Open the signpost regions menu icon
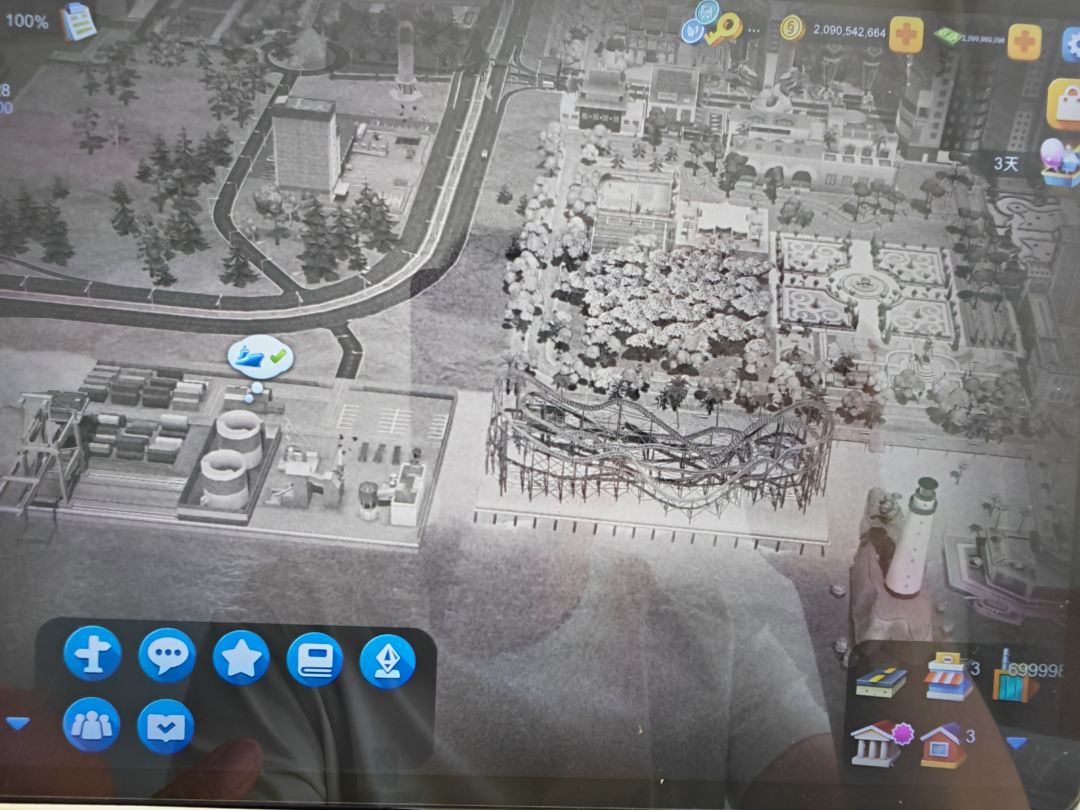Viewport: 1080px width, 810px height. (x=92, y=653)
